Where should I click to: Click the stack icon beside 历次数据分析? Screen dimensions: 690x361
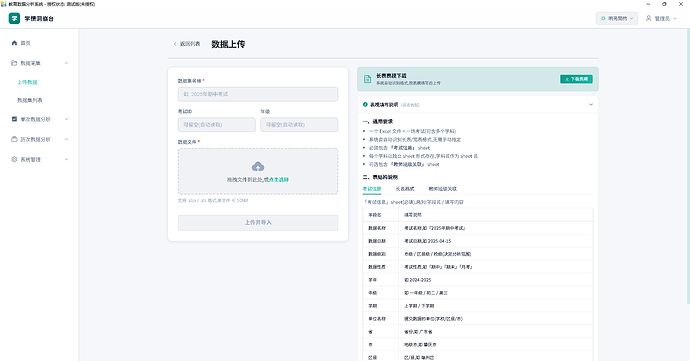(x=14, y=139)
